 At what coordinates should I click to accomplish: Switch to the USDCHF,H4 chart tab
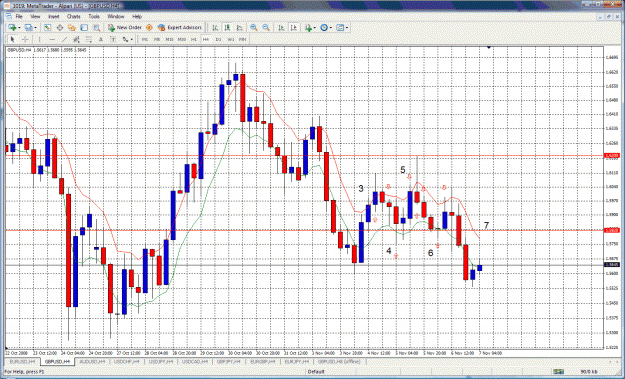[126, 362]
